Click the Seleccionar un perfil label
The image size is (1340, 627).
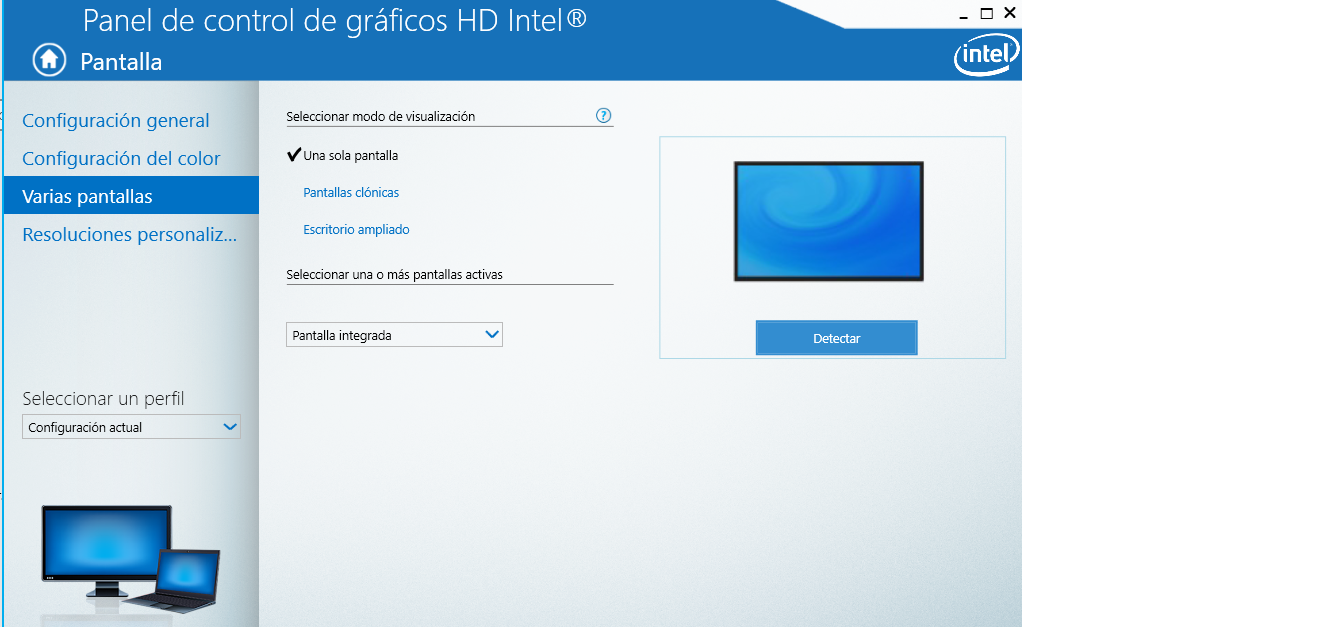(103, 398)
